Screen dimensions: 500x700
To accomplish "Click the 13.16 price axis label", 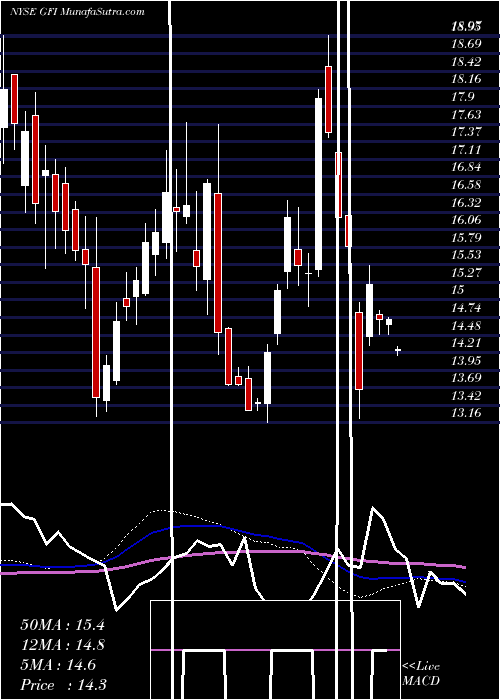I will (x=466, y=413).
